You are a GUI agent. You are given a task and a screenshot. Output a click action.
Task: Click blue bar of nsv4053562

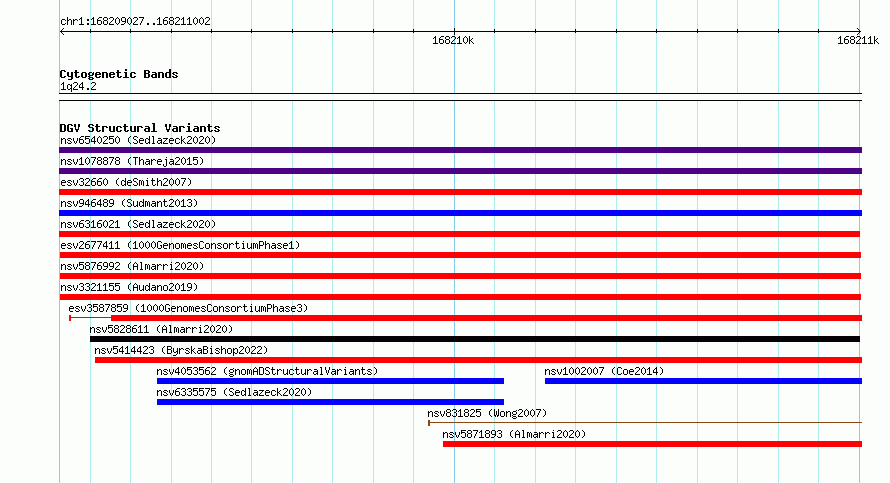coord(330,381)
